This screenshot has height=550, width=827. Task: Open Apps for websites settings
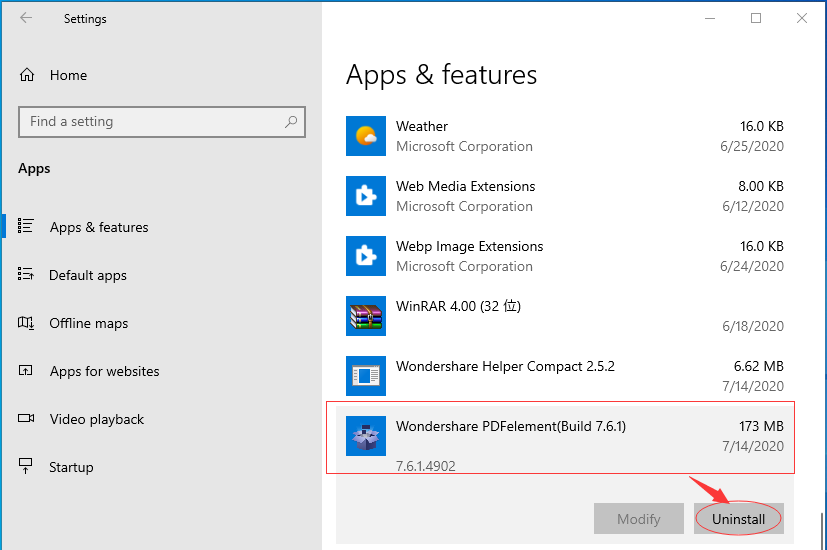pos(104,371)
